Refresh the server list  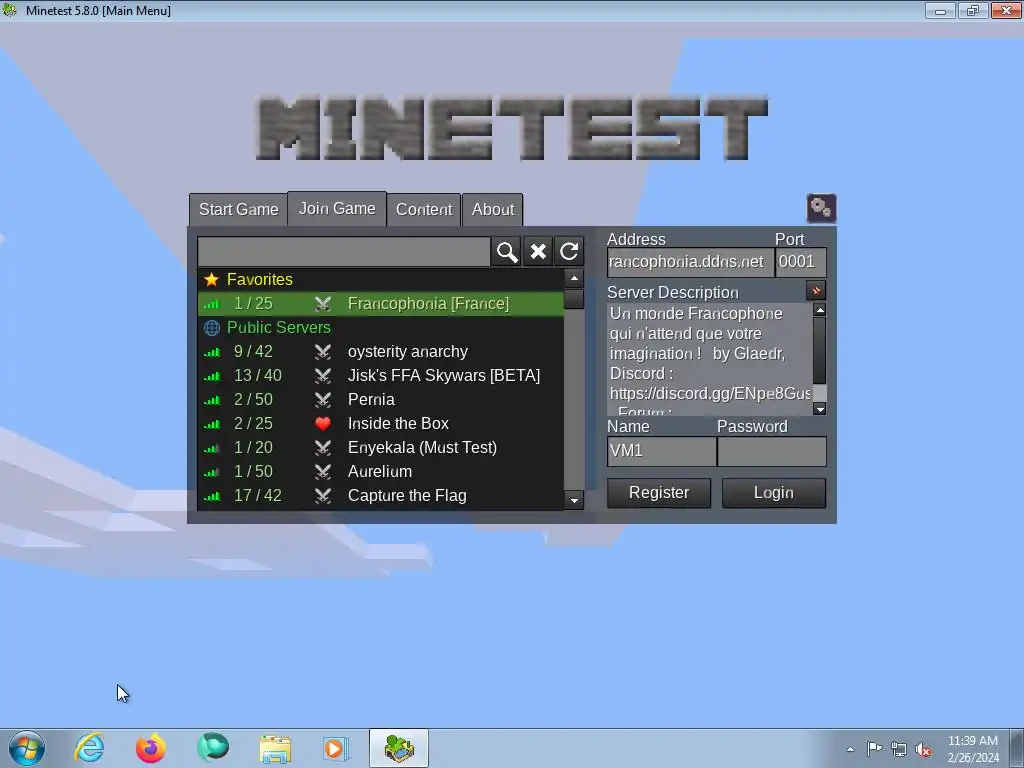point(569,251)
